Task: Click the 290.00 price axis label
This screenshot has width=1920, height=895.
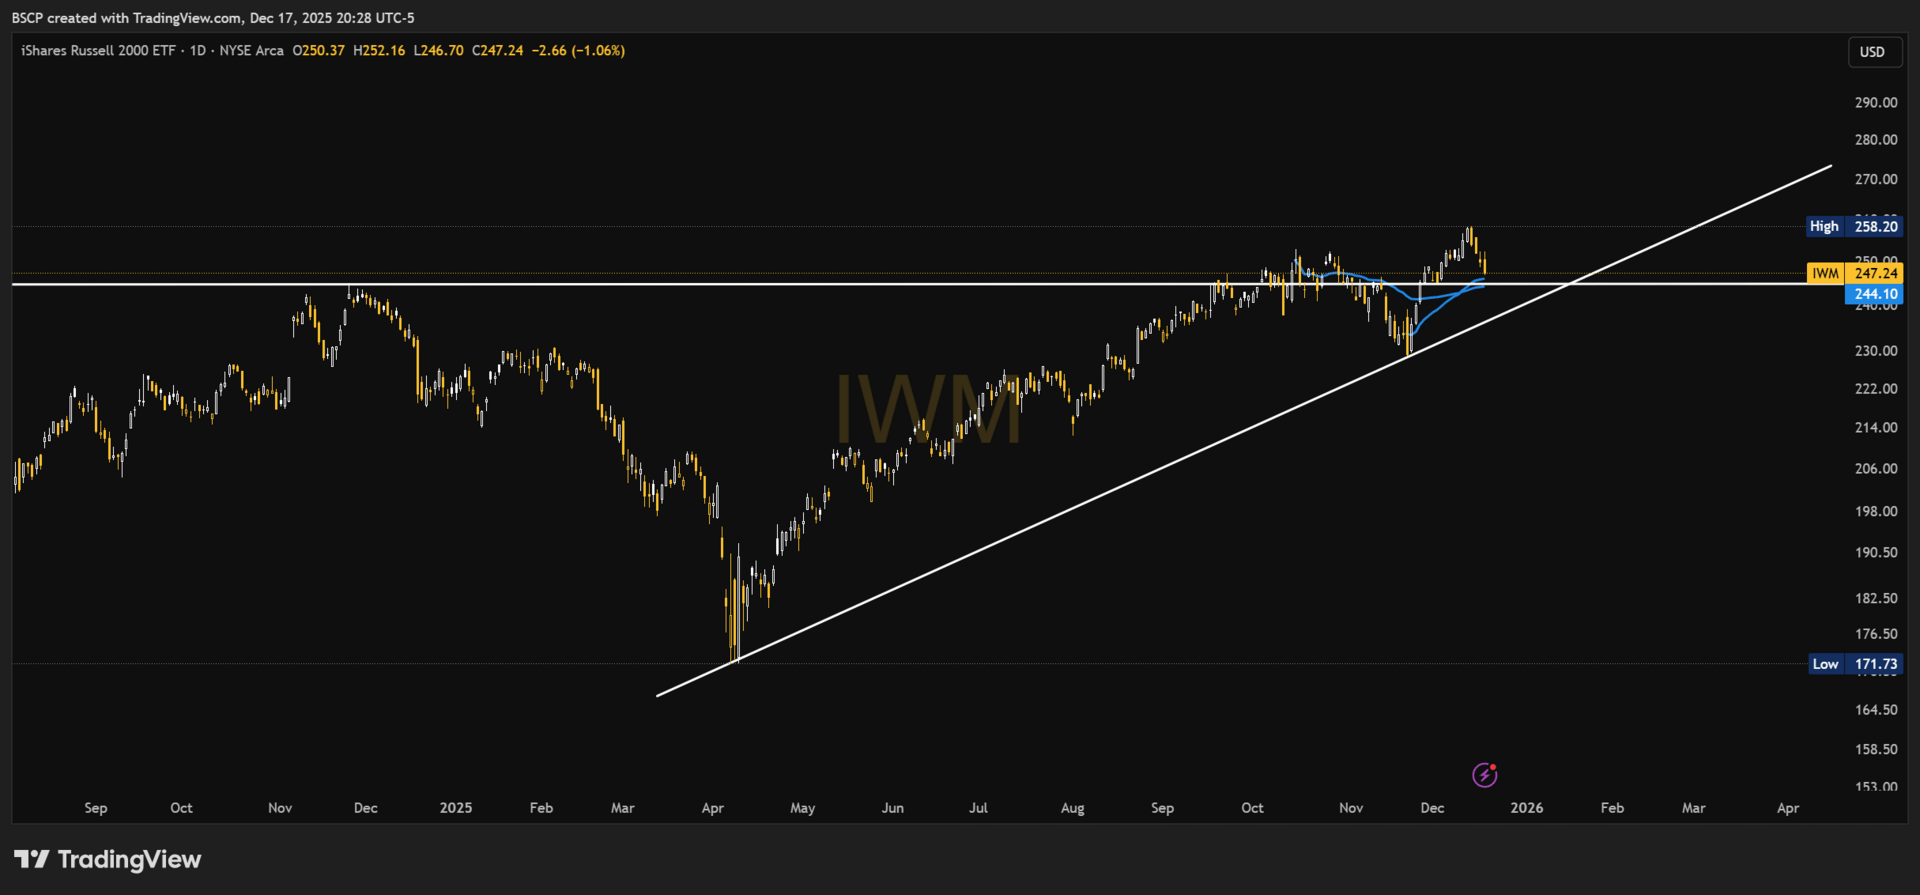Action: (1876, 102)
